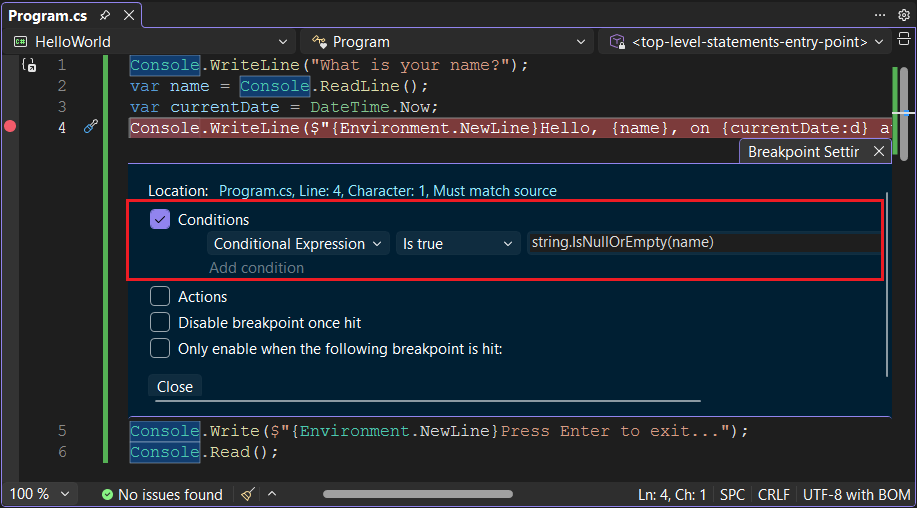The width and height of the screenshot is (917, 508).
Task: Click the quick actions icon on line 4
Action: tap(90, 127)
